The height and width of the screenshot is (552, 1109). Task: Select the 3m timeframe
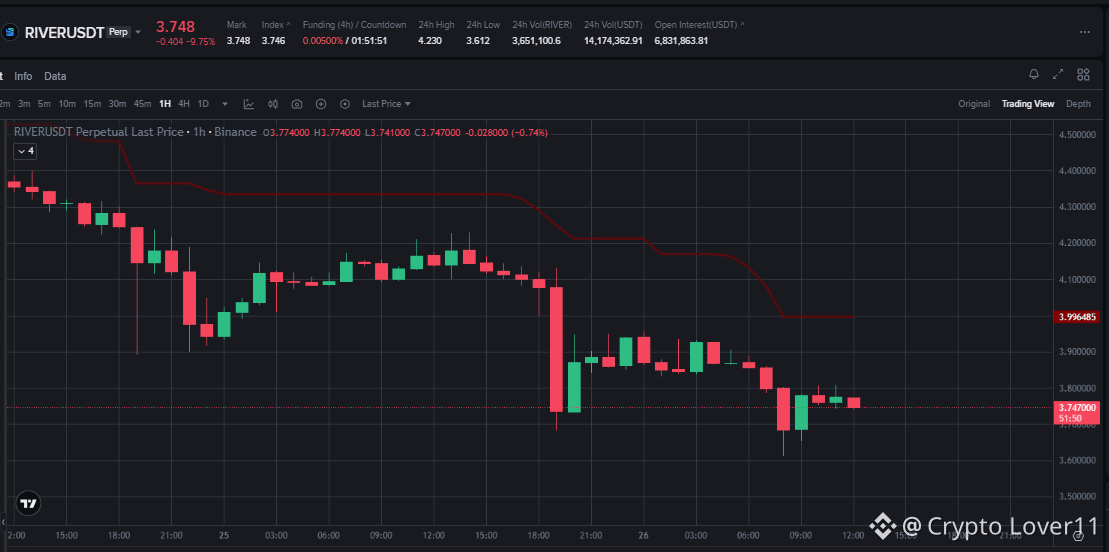[x=24, y=104]
